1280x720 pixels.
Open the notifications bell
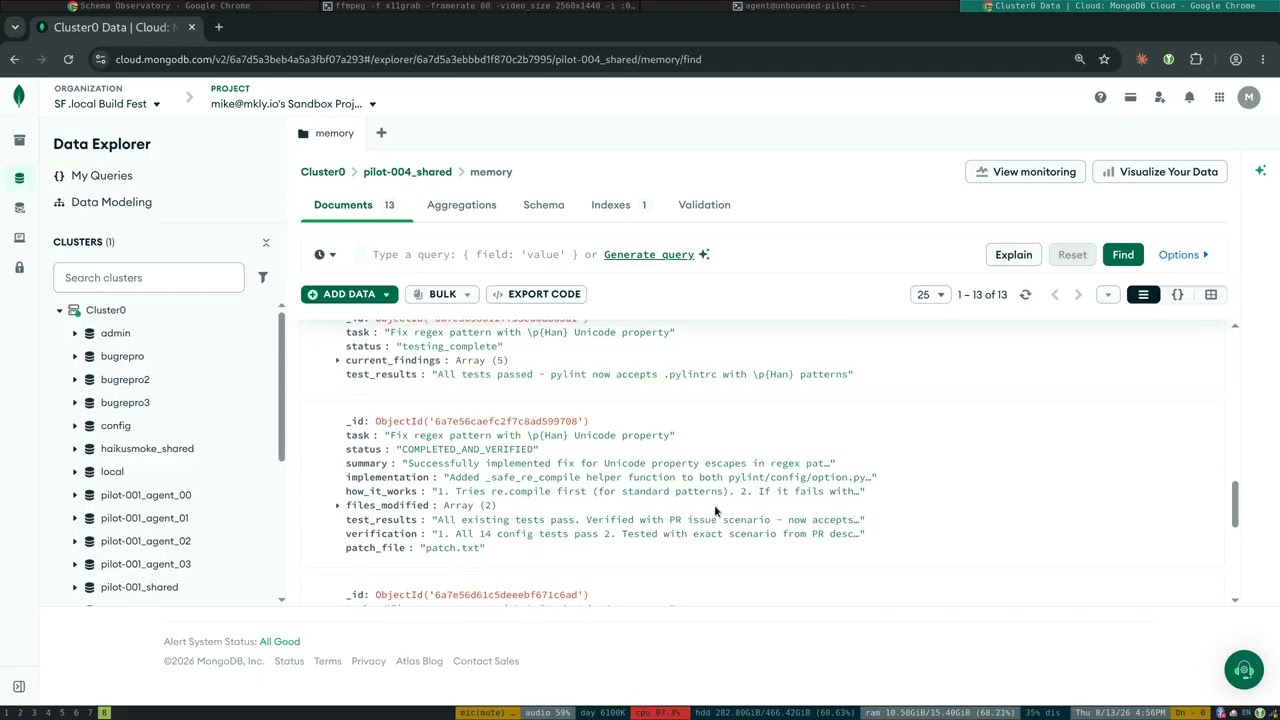pos(1189,97)
